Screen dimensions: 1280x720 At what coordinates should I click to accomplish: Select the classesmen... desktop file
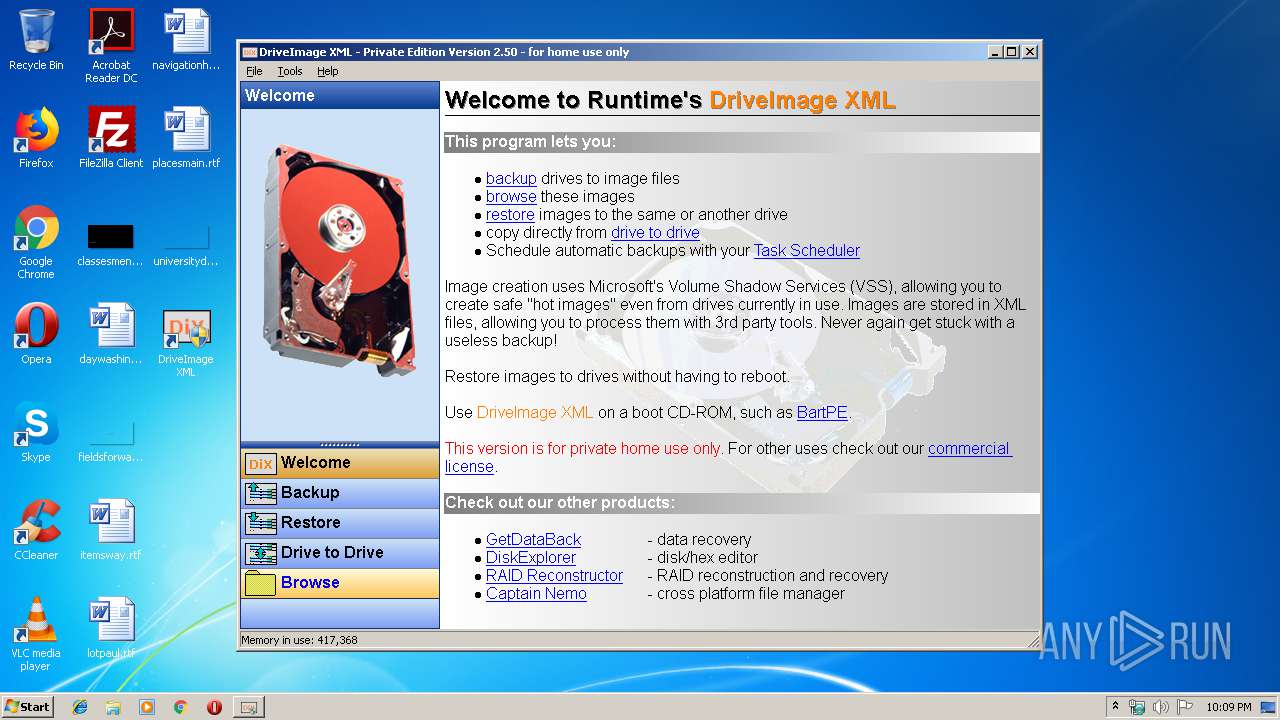point(110,246)
